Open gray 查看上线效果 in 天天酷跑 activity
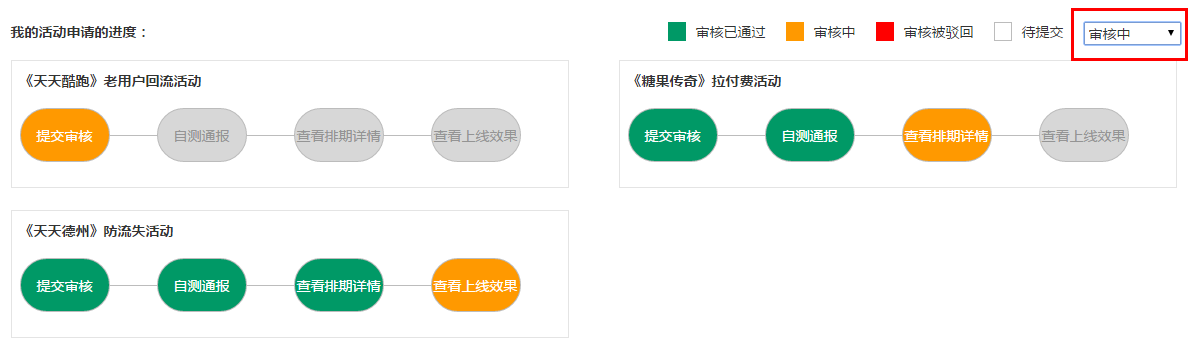The height and width of the screenshot is (363, 1190). (x=476, y=136)
